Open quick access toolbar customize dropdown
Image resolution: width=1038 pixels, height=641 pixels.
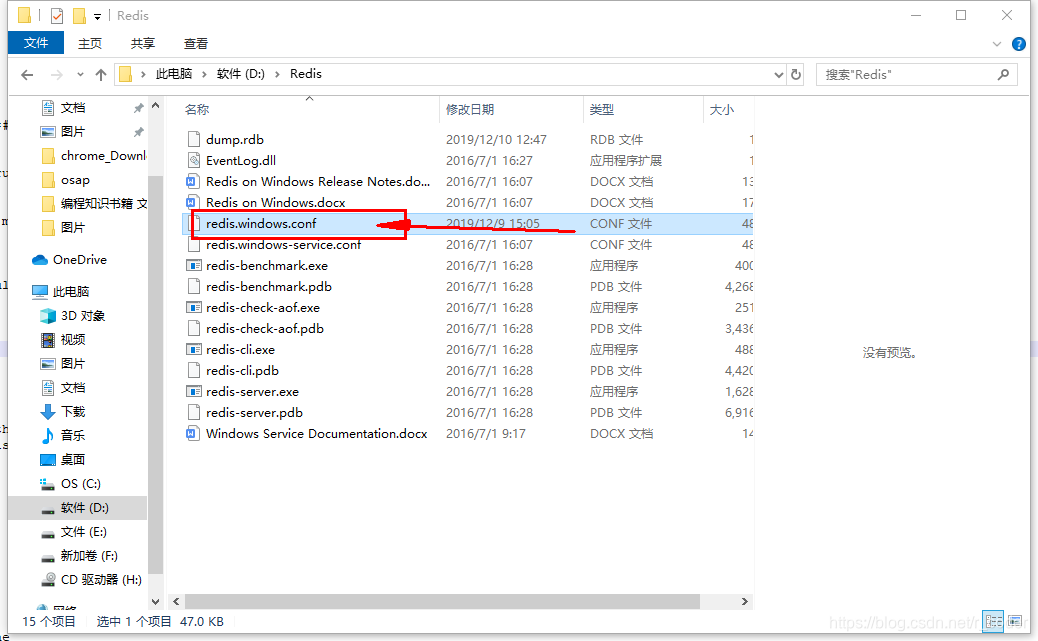point(97,17)
